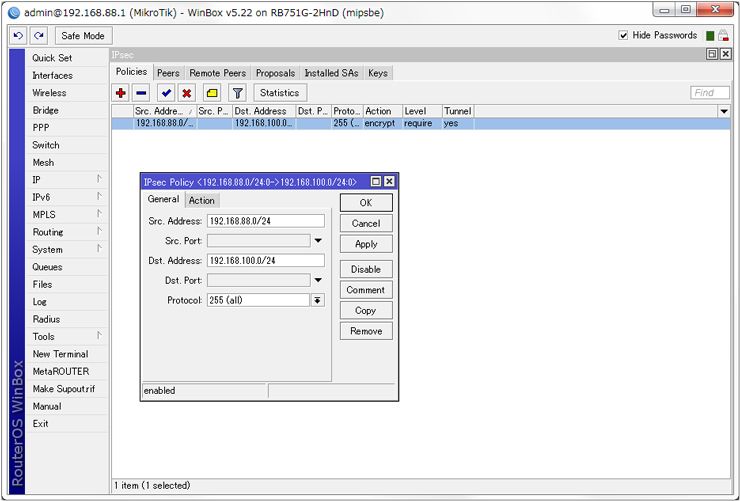740x501 pixels.
Task: Close the IPsec Policy dialog
Action: pos(389,182)
